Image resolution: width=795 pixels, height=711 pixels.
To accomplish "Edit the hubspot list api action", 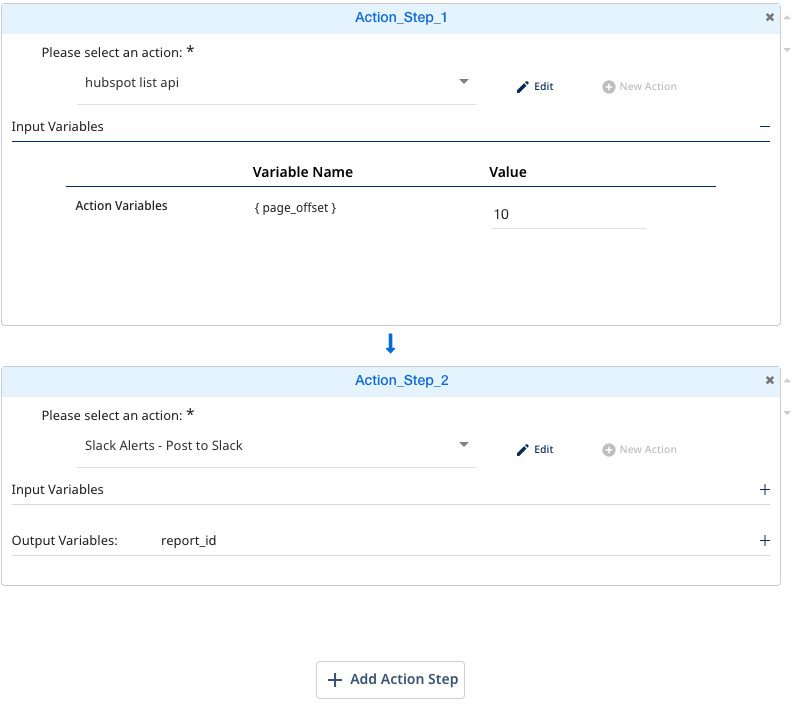I will coord(535,87).
